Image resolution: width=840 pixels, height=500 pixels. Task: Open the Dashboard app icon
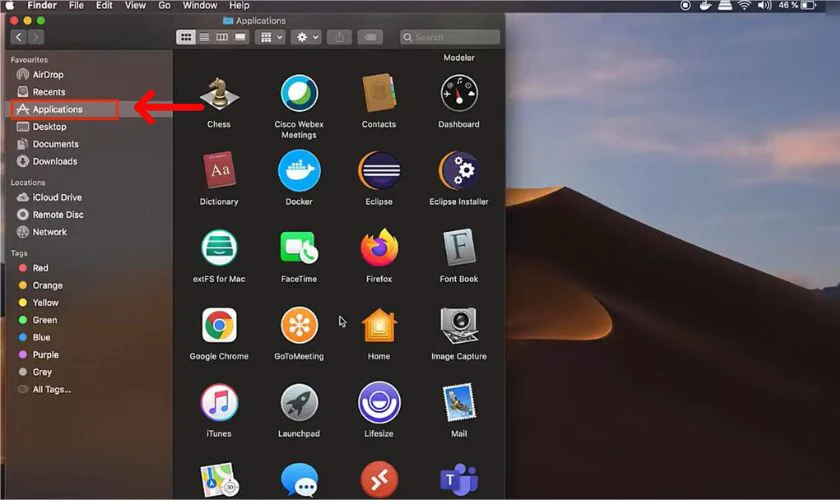[x=459, y=94]
